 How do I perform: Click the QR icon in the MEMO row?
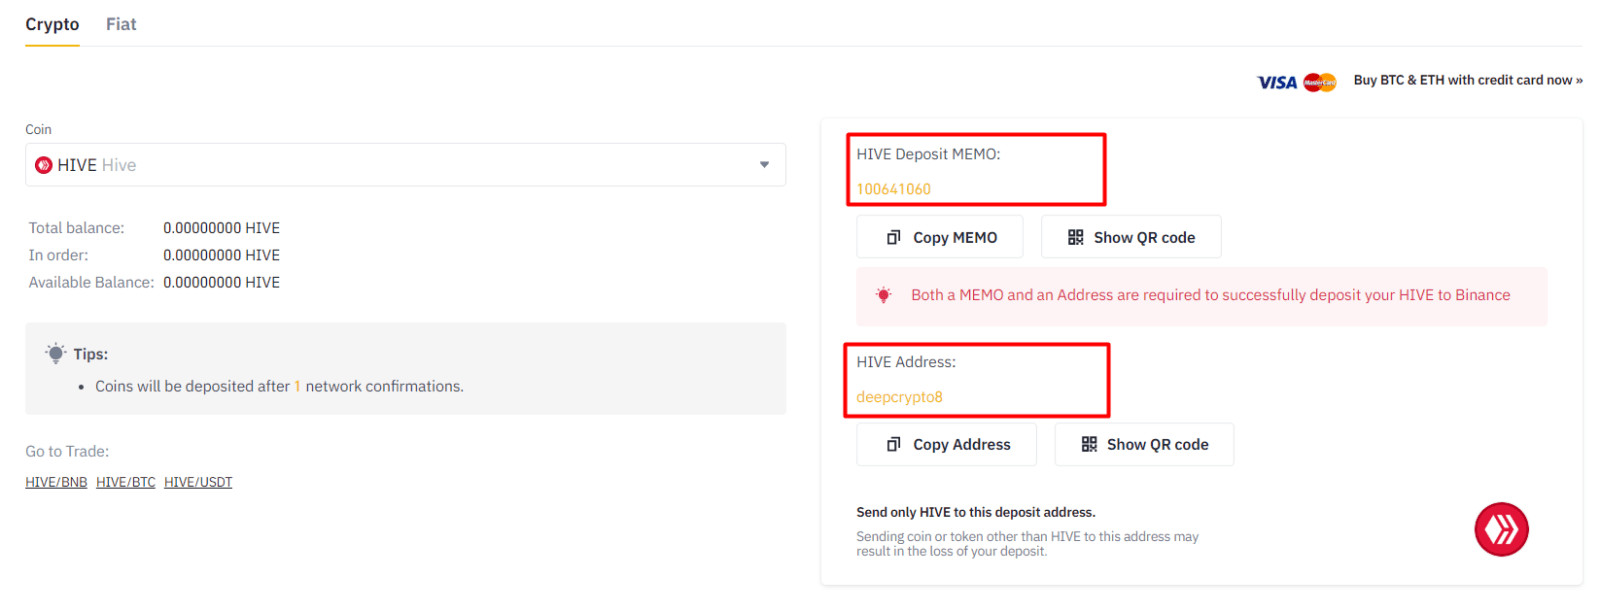[x=1076, y=238]
